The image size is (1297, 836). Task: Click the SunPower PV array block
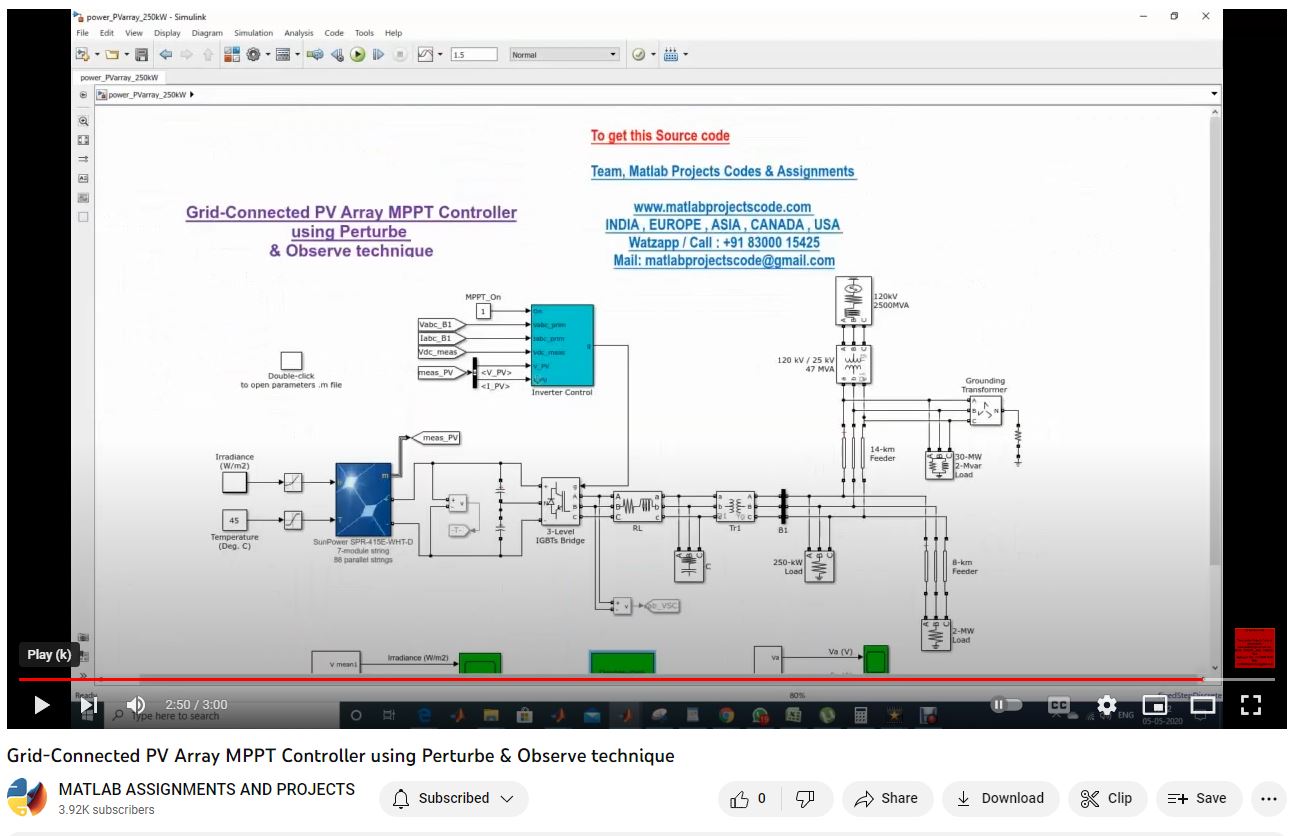click(363, 499)
